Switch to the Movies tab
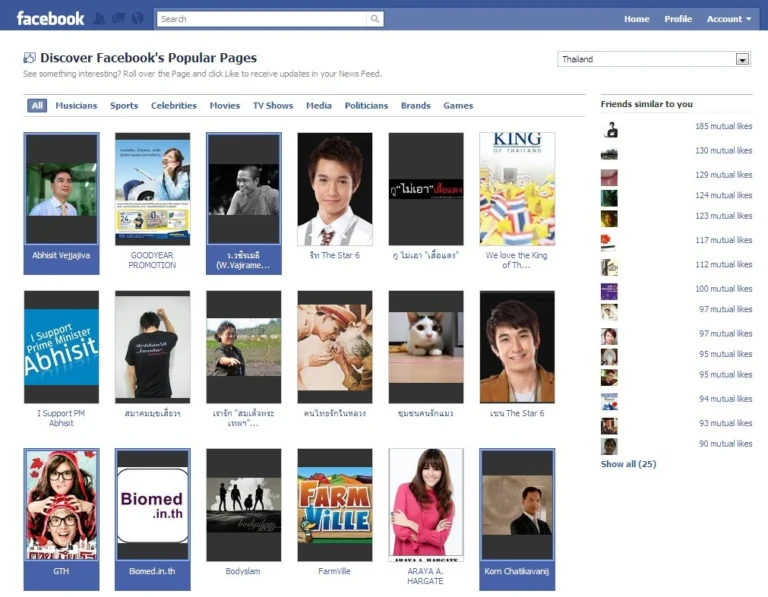 pos(225,105)
